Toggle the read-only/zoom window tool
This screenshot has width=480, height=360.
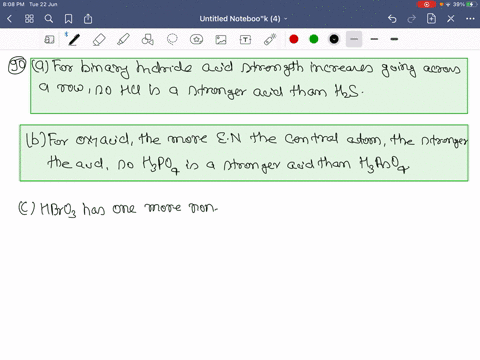pyautogui.click(x=49, y=40)
